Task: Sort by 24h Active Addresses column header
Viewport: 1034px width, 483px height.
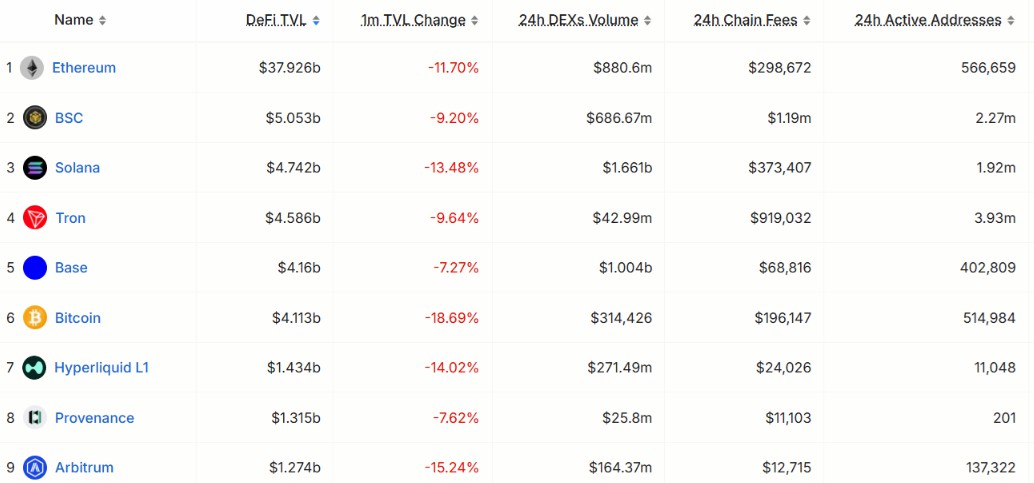Action: point(928,20)
